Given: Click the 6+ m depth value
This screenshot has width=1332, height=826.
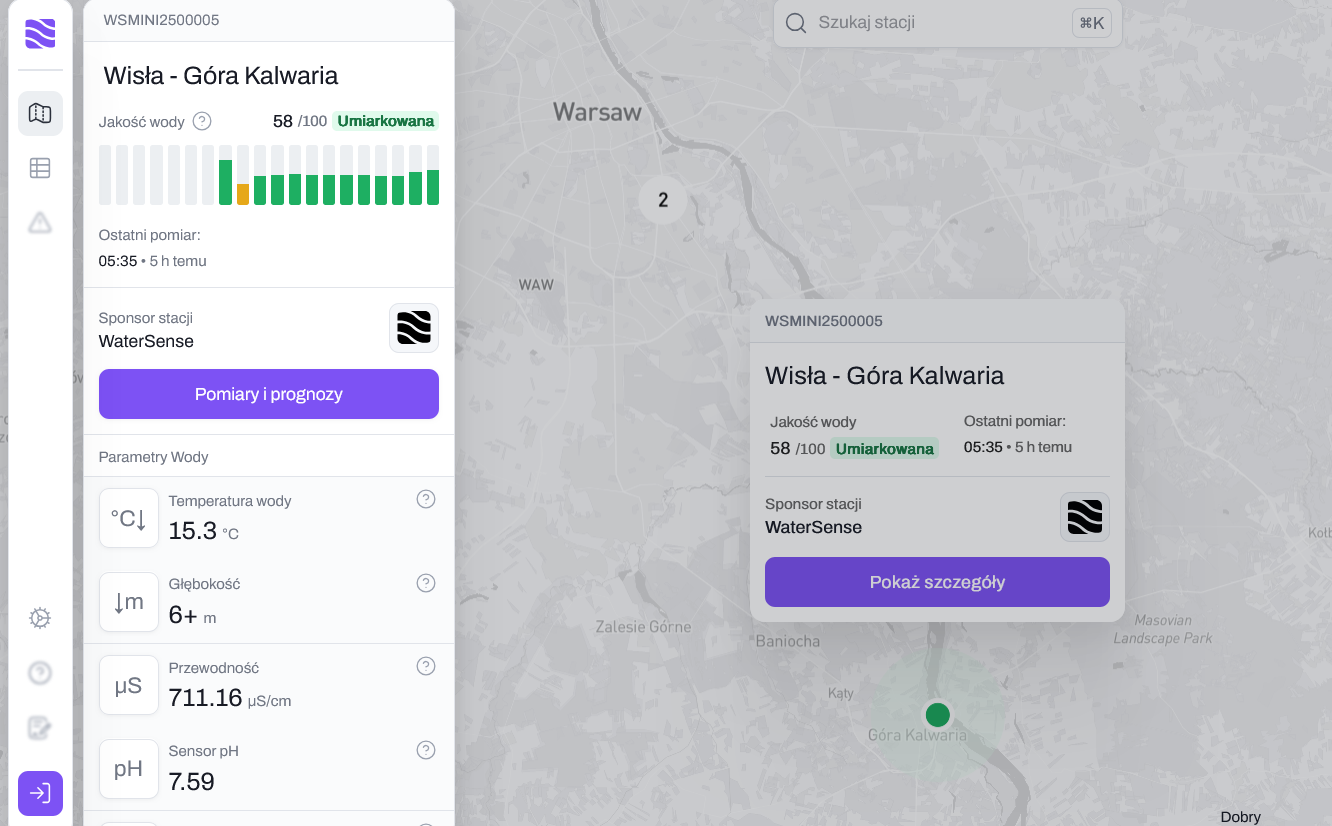Looking at the screenshot, I should pyautogui.click(x=192, y=615).
